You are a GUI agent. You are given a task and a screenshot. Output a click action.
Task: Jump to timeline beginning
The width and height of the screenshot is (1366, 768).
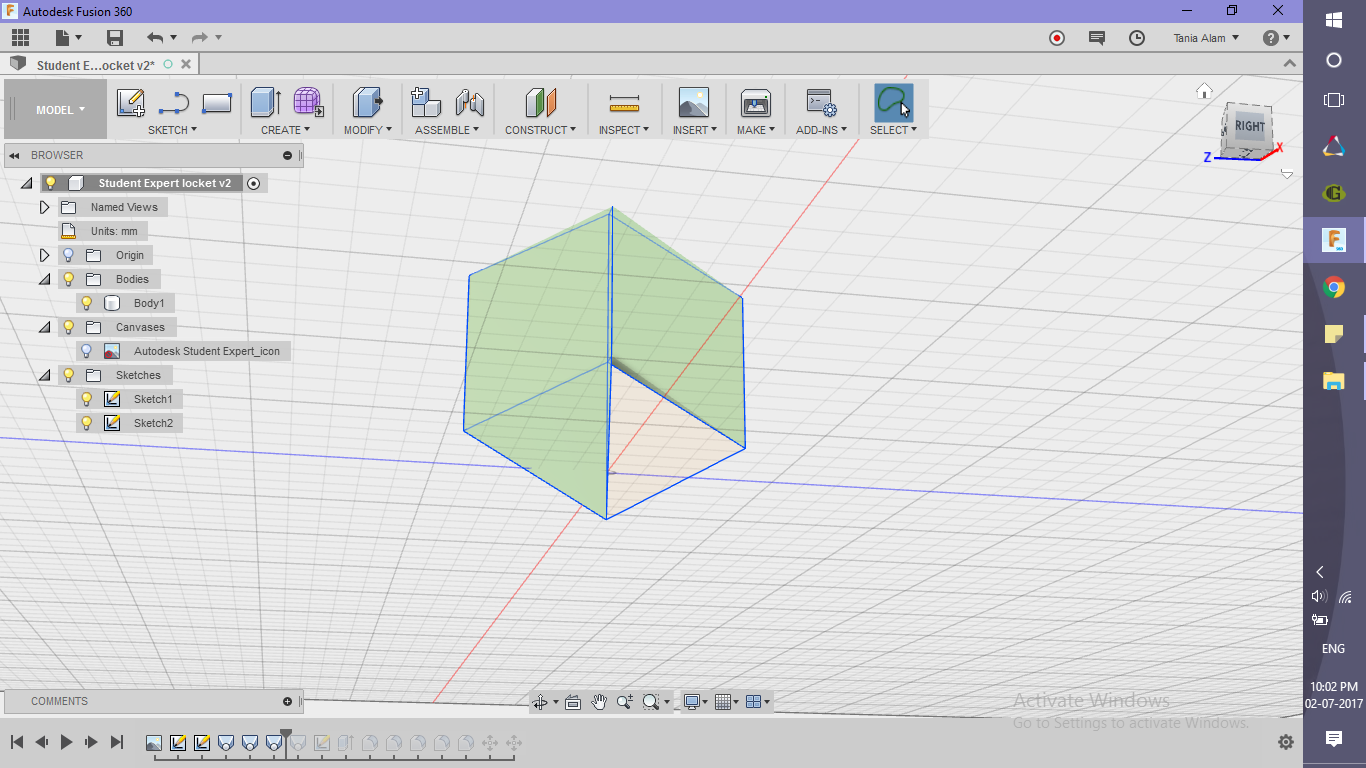(x=17, y=742)
